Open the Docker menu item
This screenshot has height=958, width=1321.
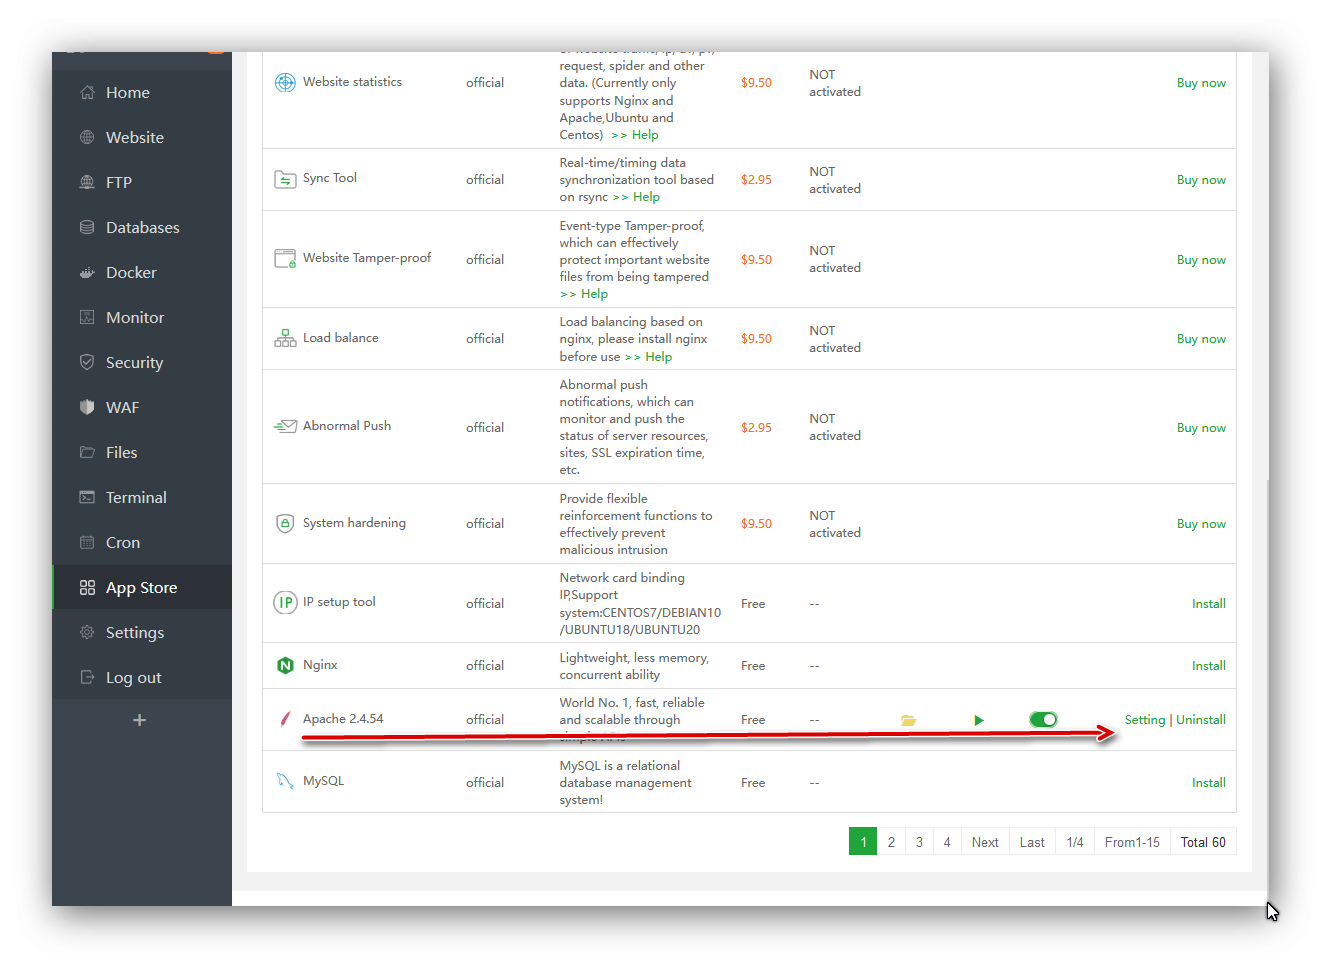point(131,273)
